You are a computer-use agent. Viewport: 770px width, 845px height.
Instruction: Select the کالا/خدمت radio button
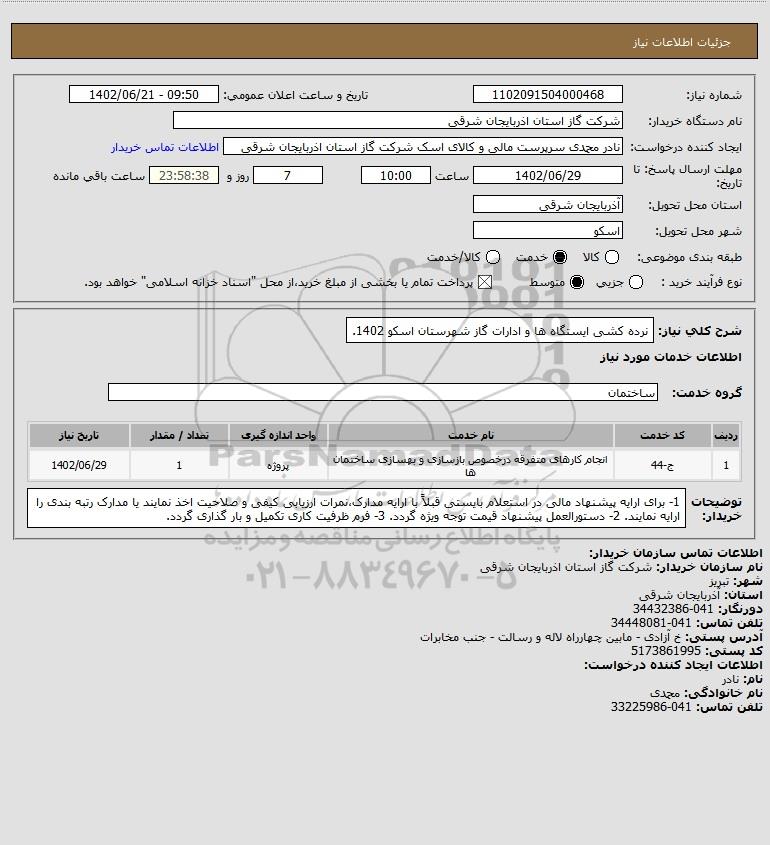tap(492, 258)
